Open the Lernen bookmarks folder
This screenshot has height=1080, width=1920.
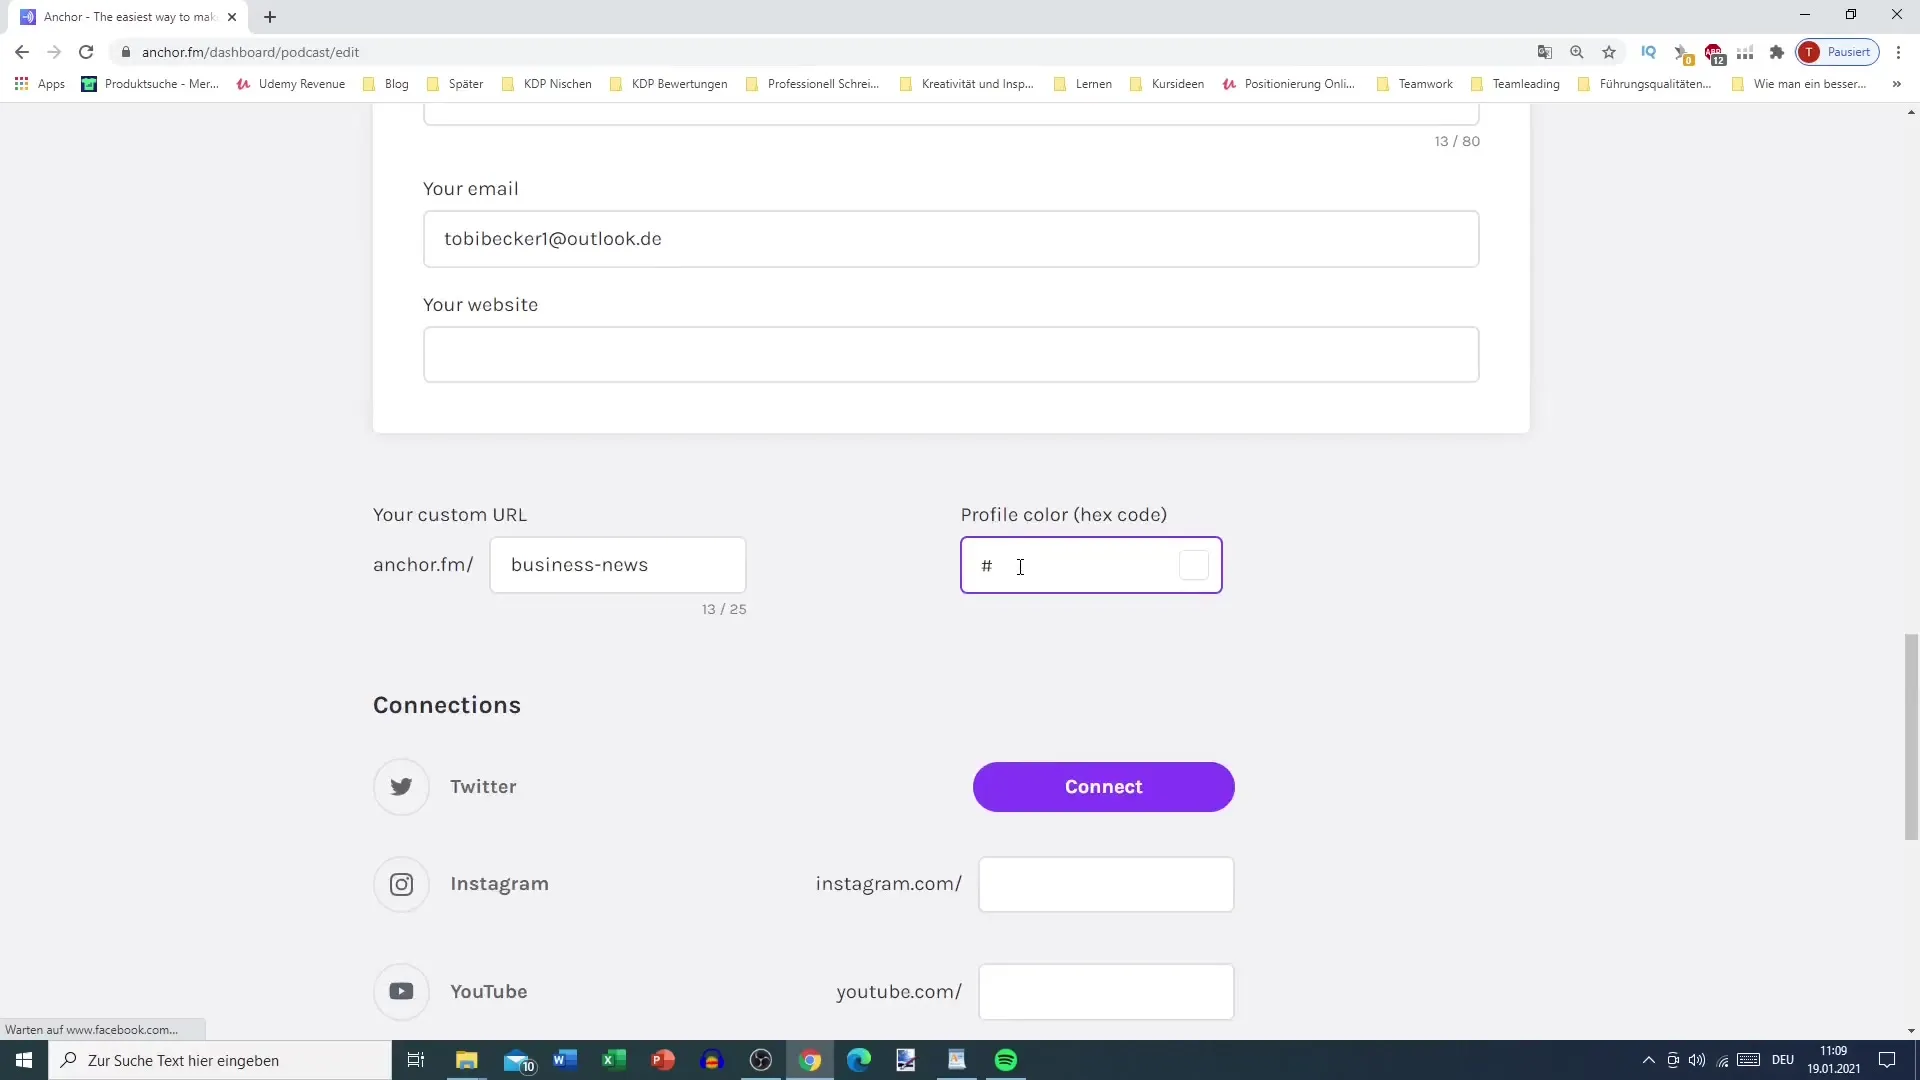tap(1083, 84)
